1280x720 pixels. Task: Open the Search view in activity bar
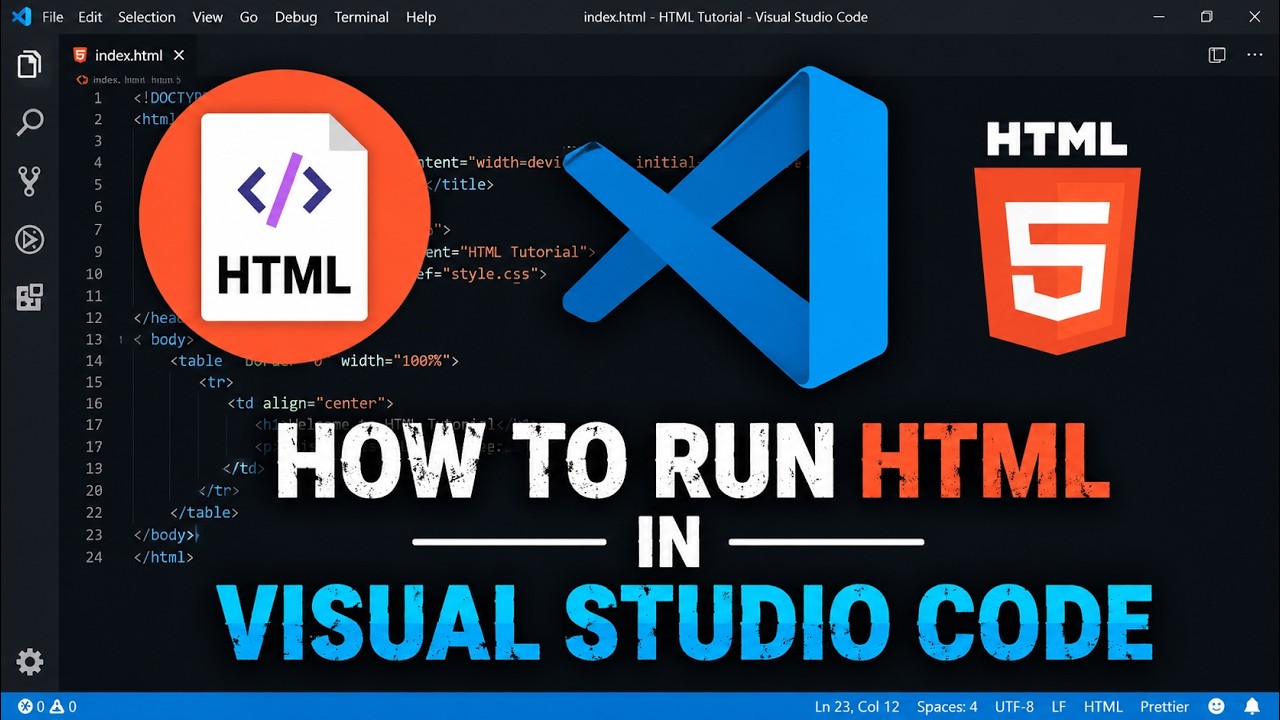click(29, 123)
